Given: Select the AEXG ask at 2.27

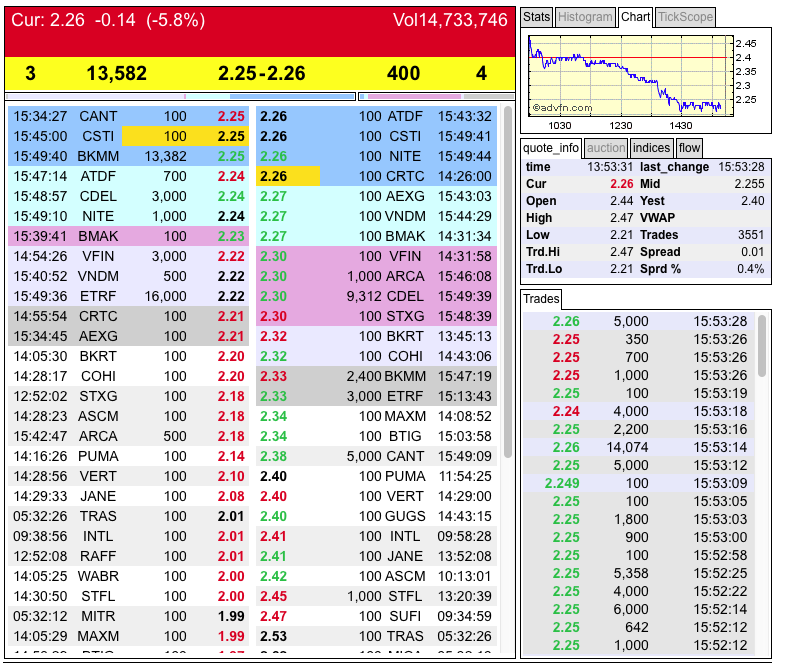Looking at the screenshot, I should [376, 196].
